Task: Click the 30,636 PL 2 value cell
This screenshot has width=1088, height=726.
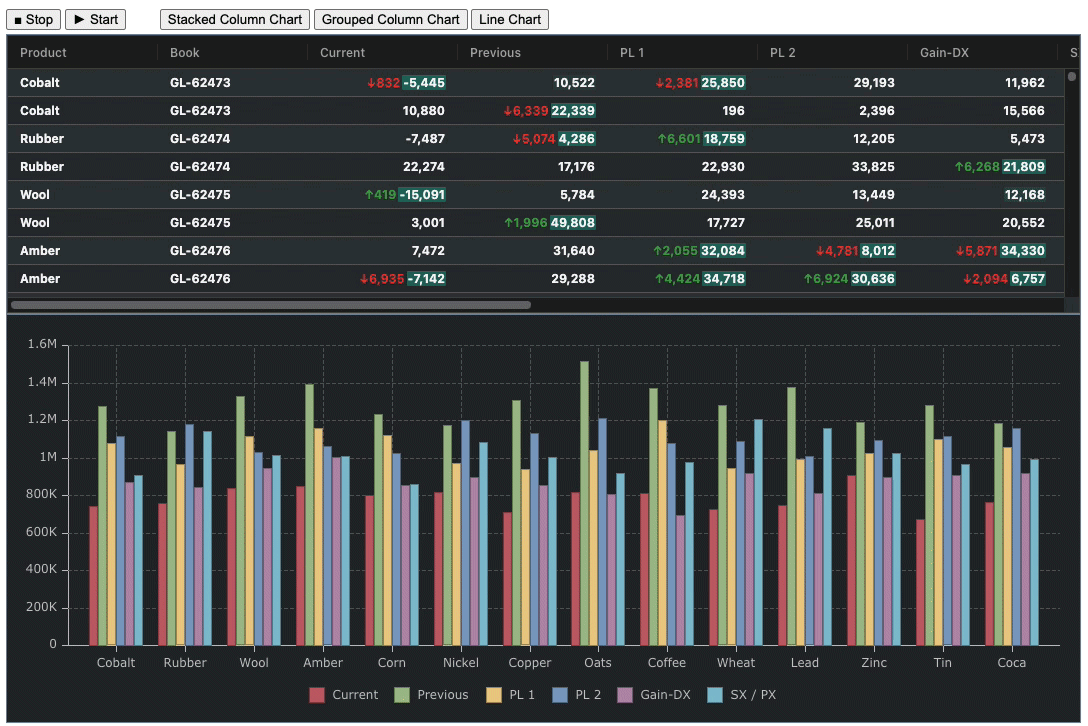Action: tap(832, 279)
